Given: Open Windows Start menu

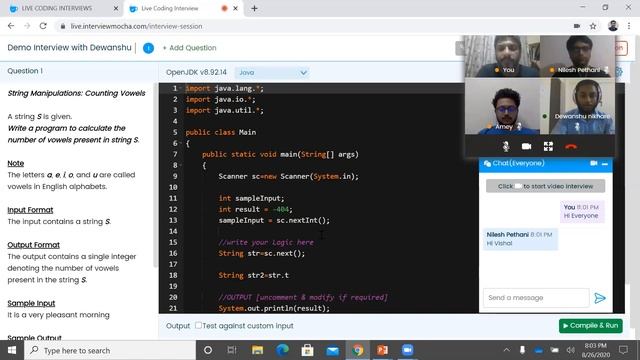Looking at the screenshot, I should pos(12,350).
